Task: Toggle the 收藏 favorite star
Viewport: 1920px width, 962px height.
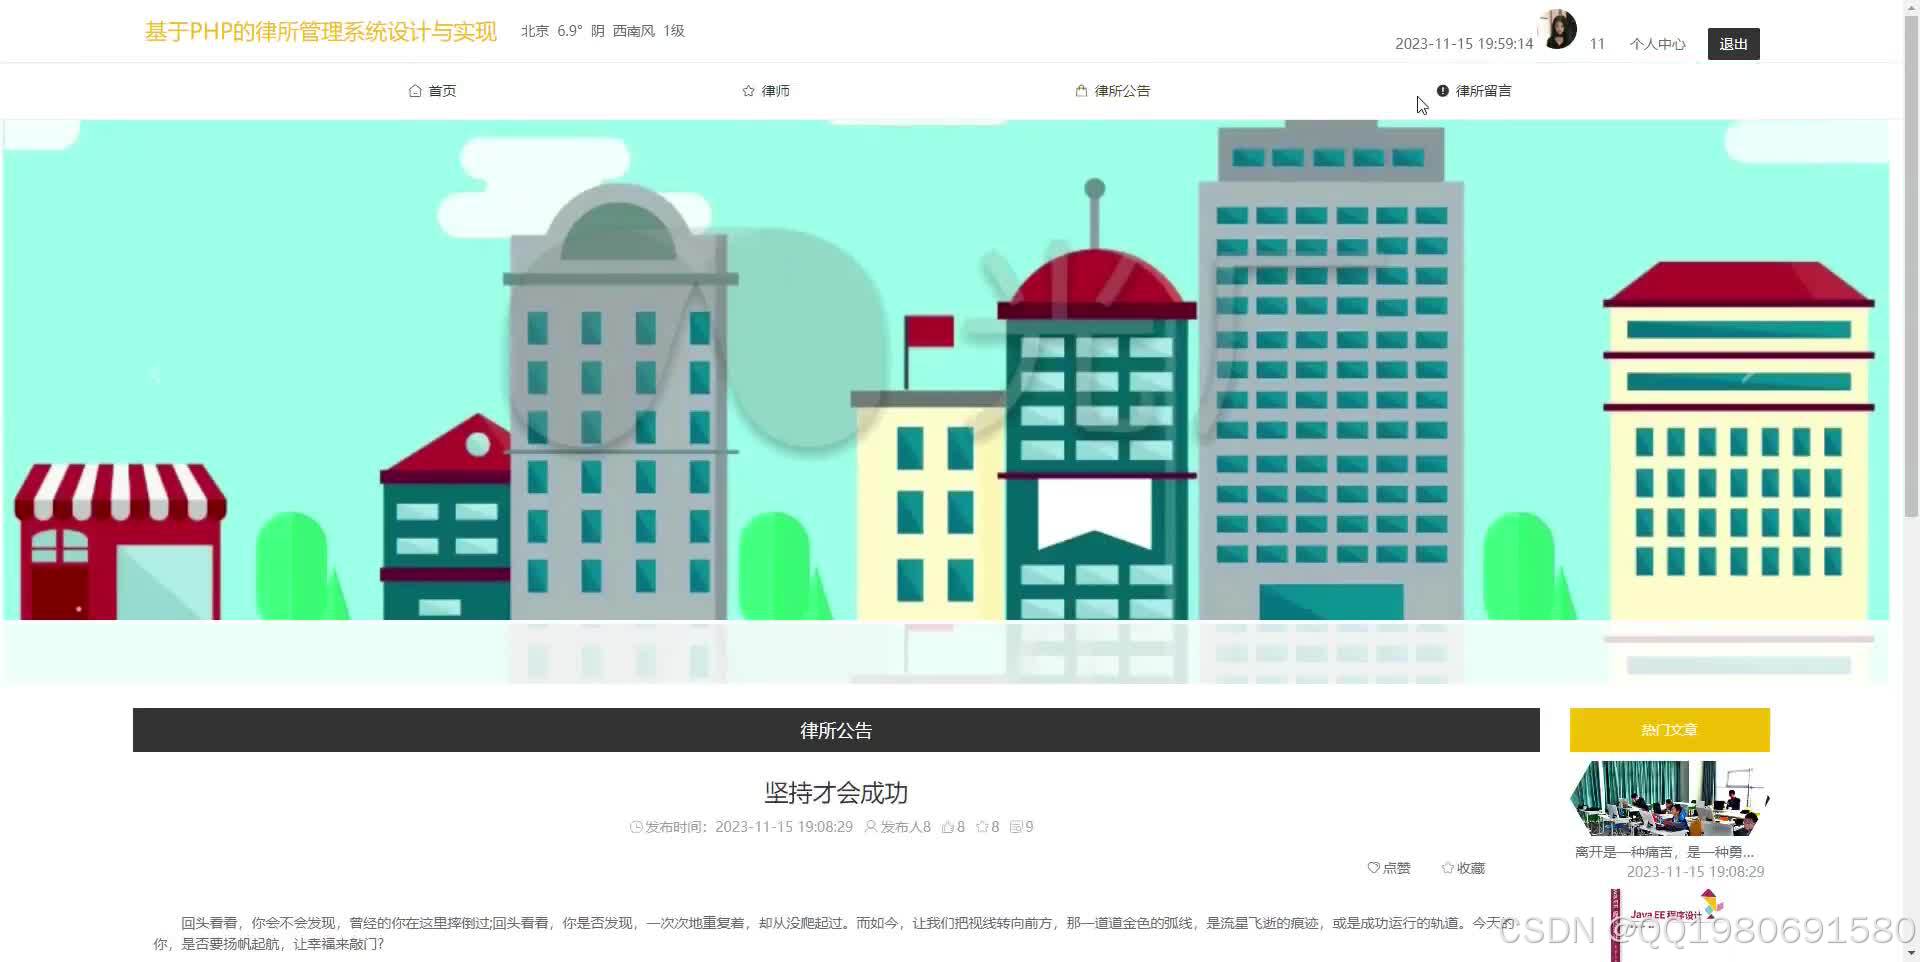Action: [x=1462, y=867]
